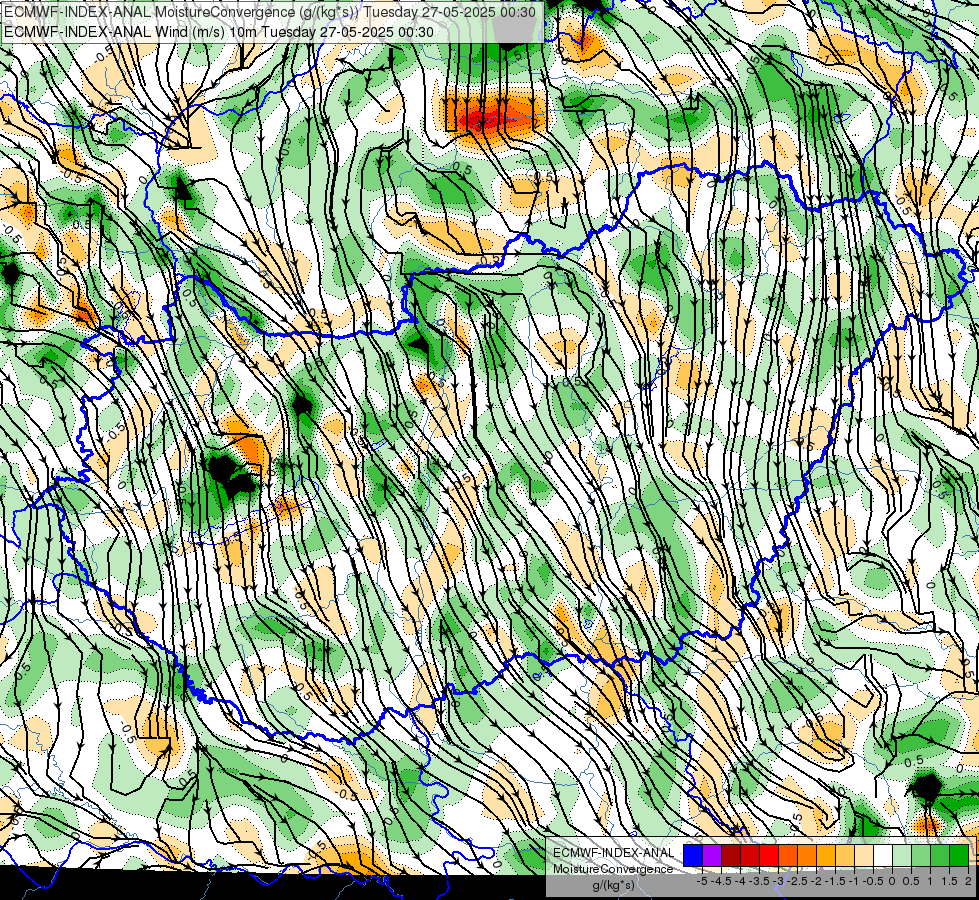The image size is (979, 900).
Task: Click the moisture convergence title line at top
Action: (x=270, y=11)
